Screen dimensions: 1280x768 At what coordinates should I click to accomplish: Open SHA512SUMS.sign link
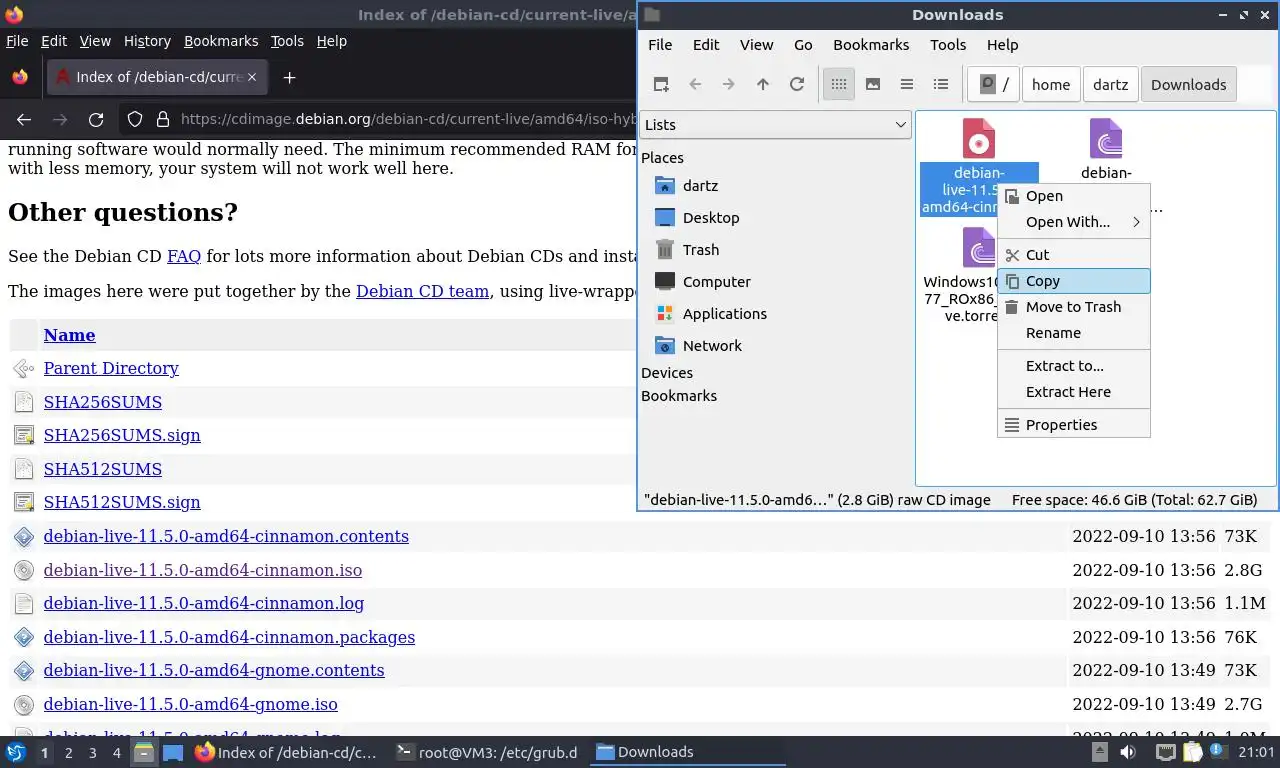122,502
